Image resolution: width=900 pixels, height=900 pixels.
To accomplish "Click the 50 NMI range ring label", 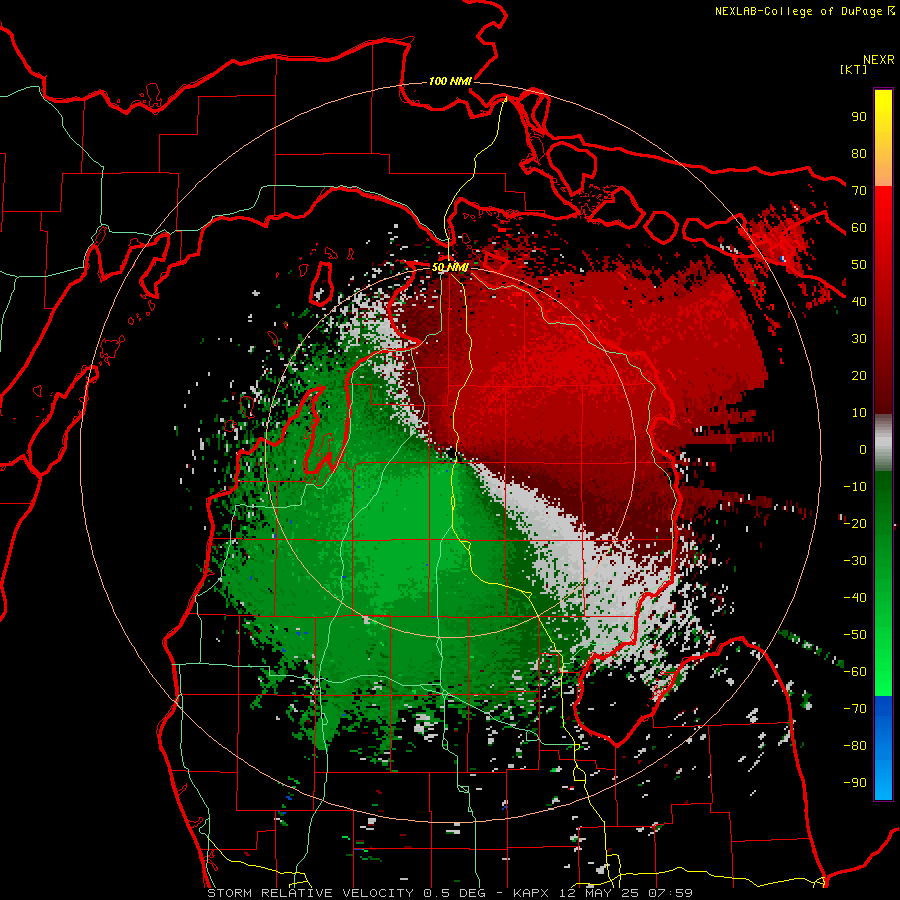I will point(449,267).
